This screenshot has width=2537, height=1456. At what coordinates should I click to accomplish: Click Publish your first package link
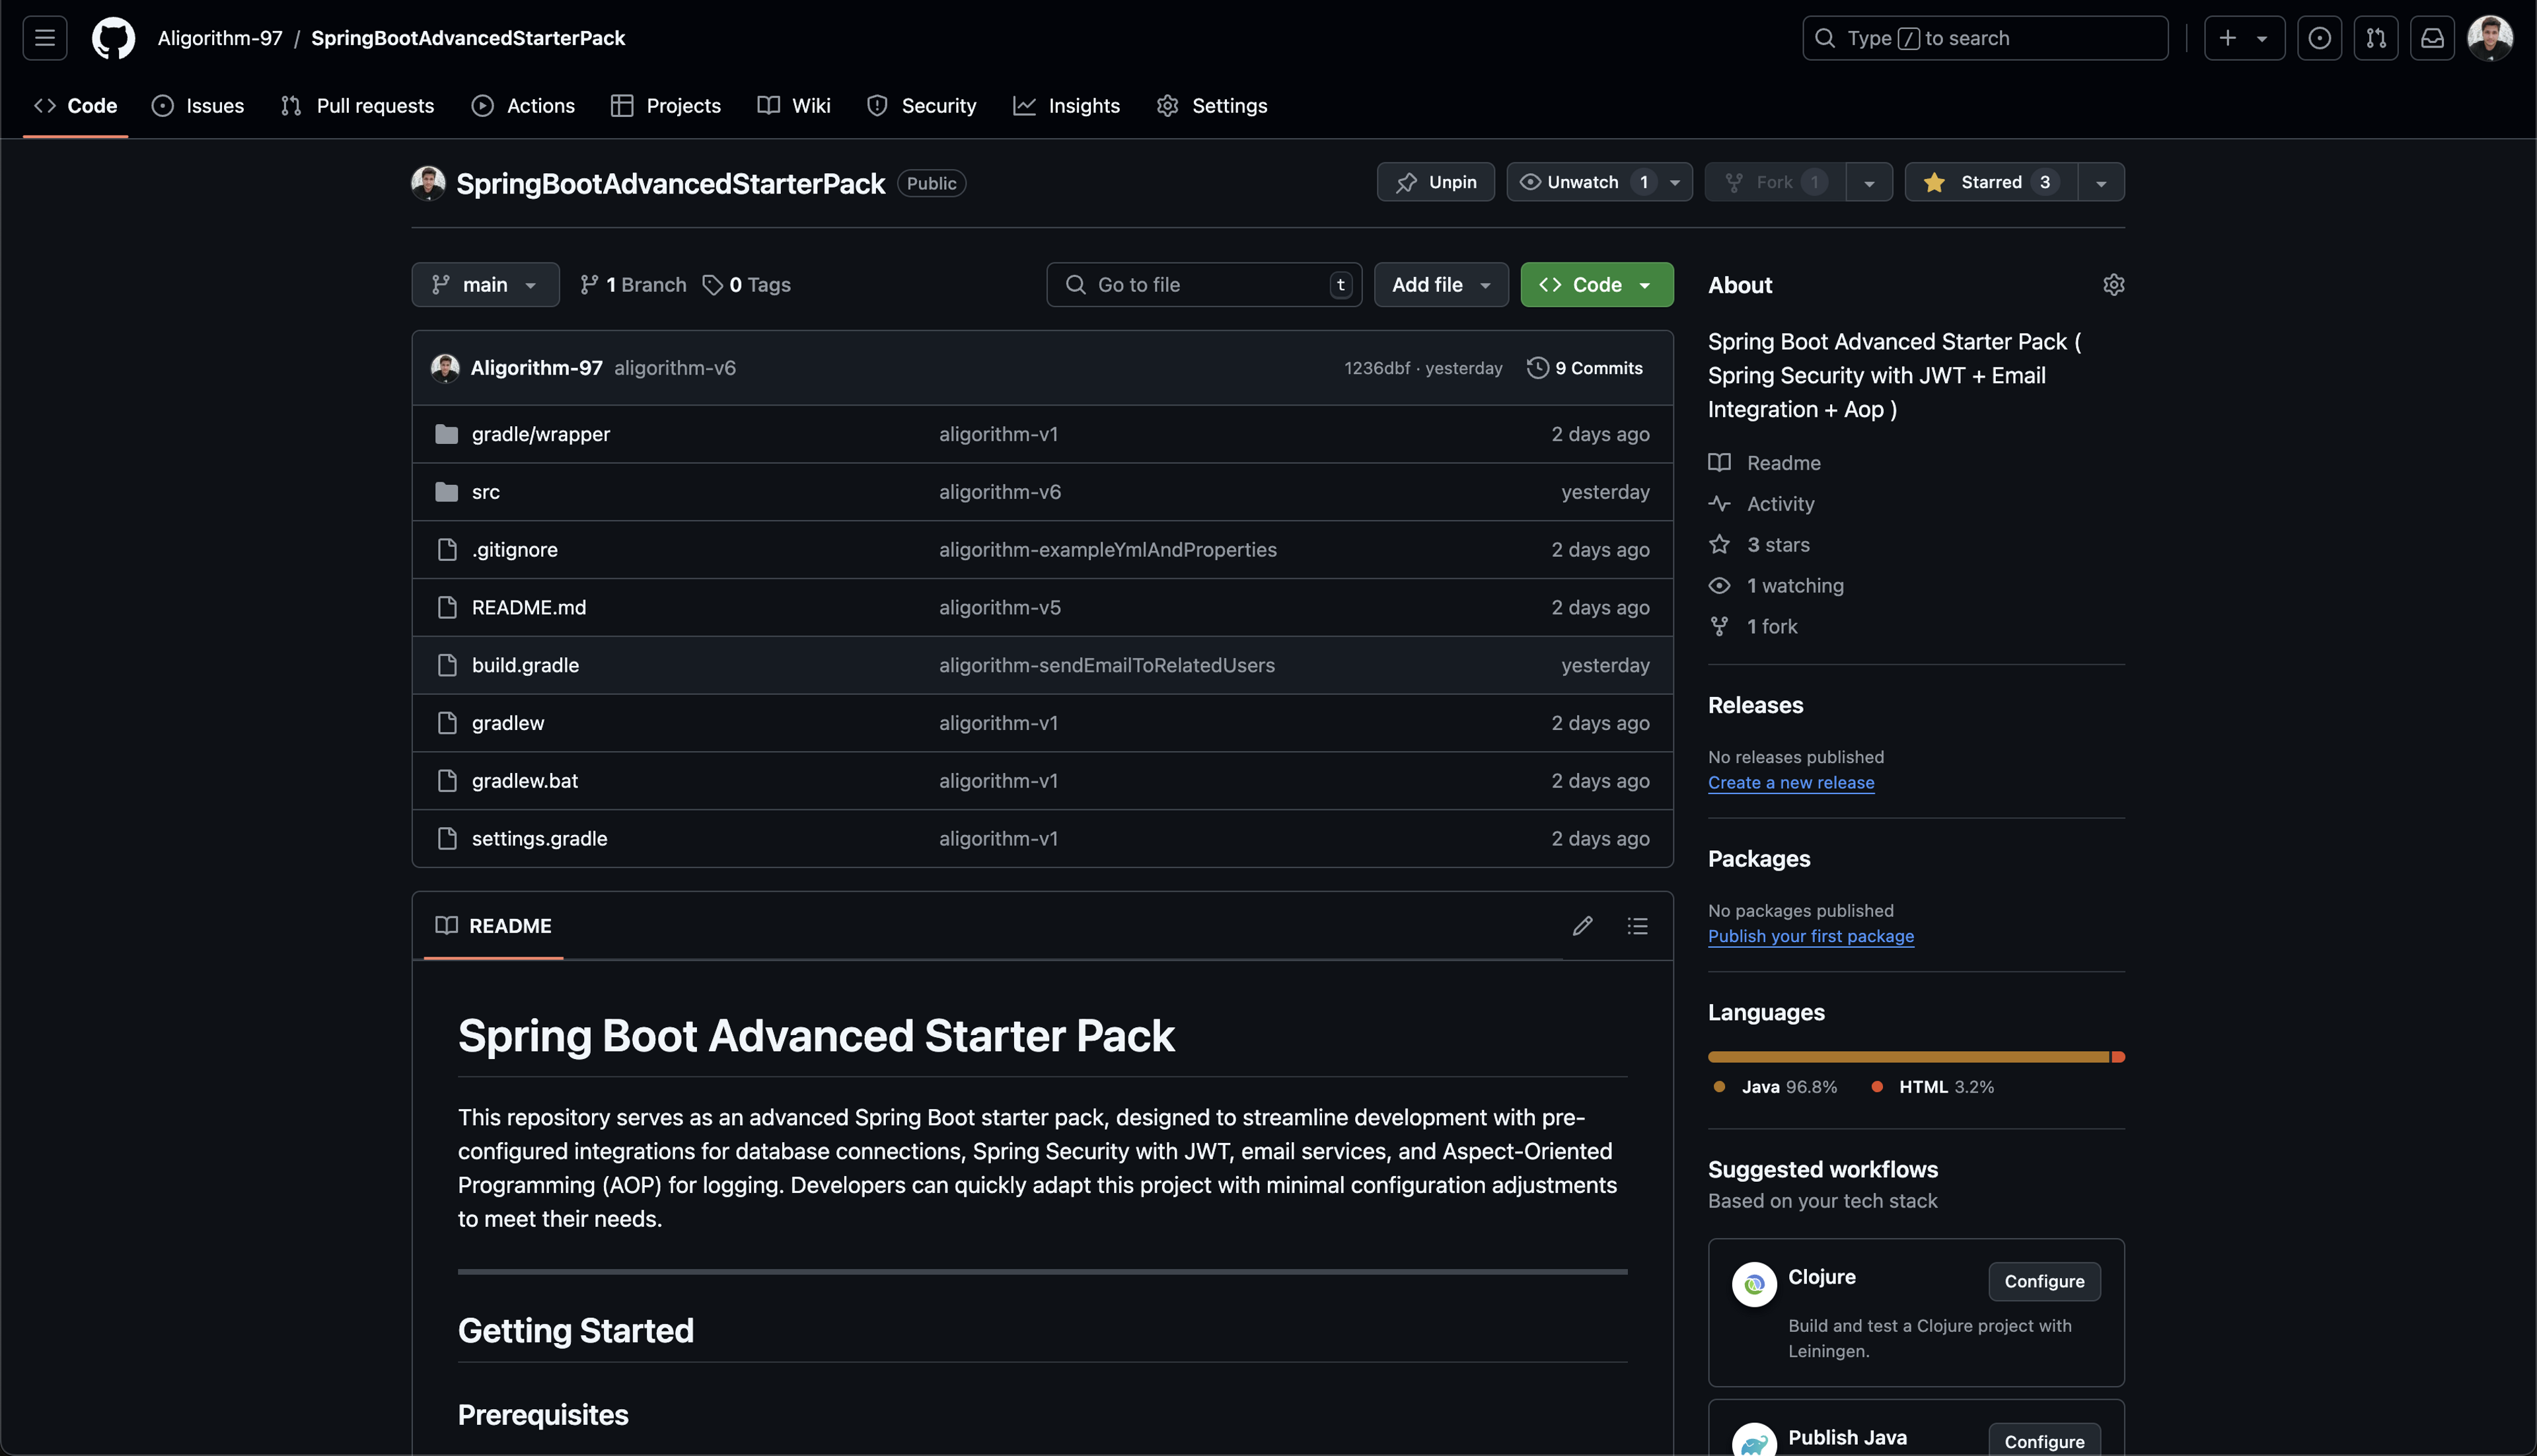tap(1810, 936)
